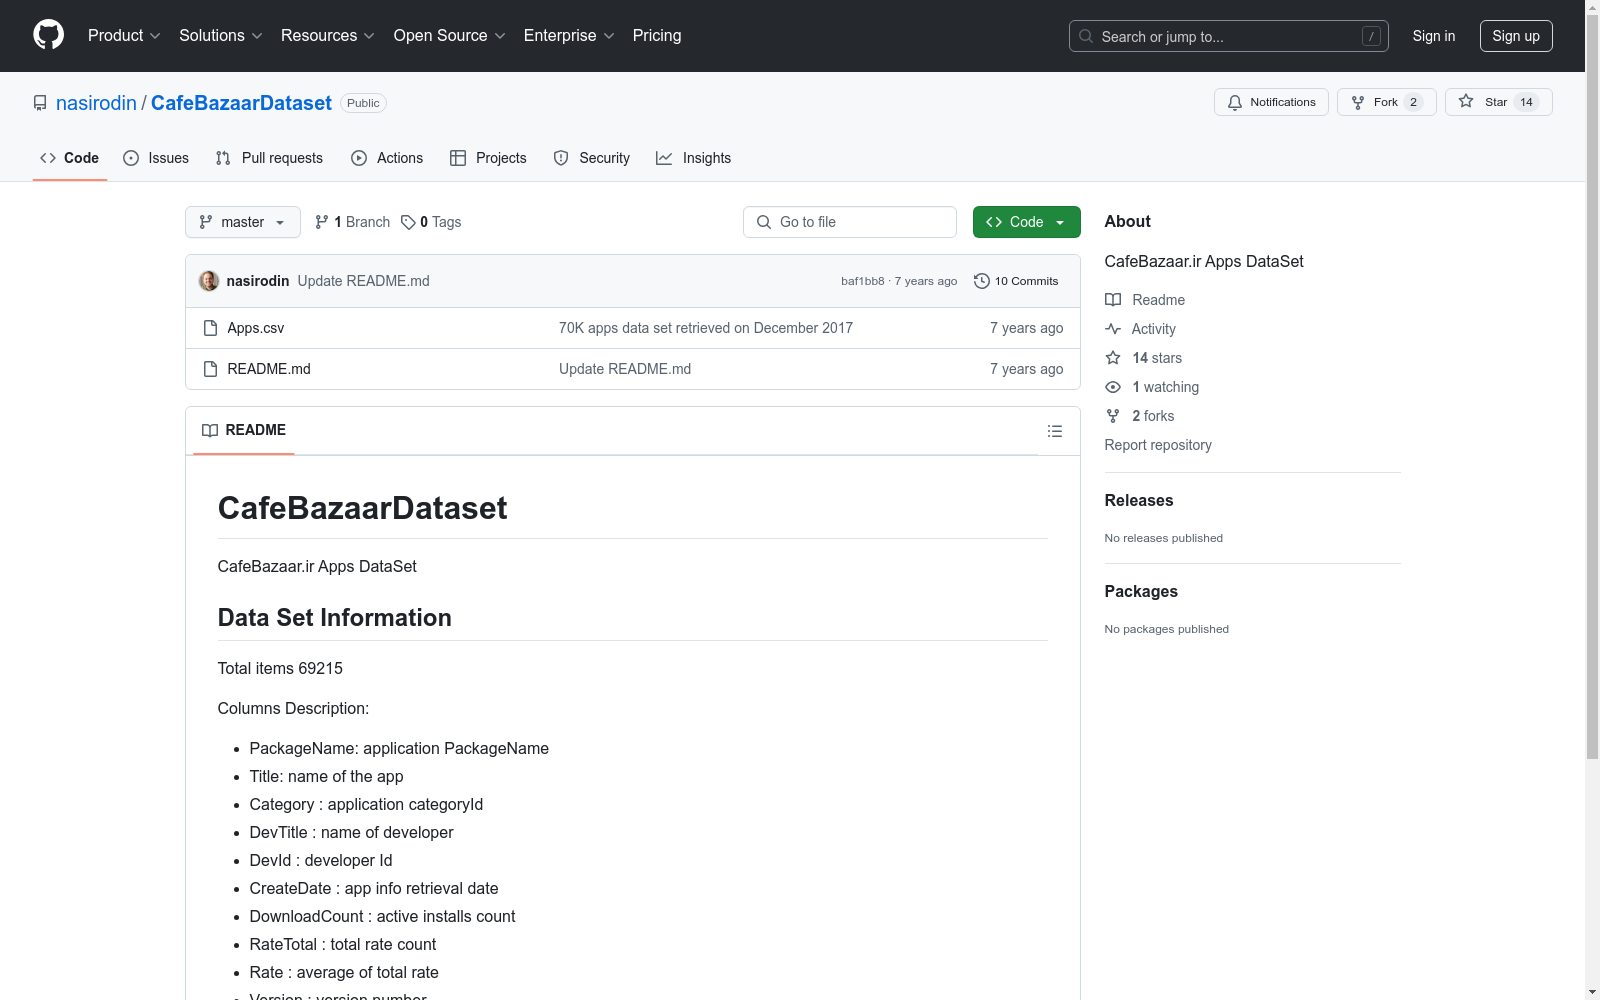The height and width of the screenshot is (1000, 1600).
Task: View the 10 Commits history
Action: pos(1016,281)
